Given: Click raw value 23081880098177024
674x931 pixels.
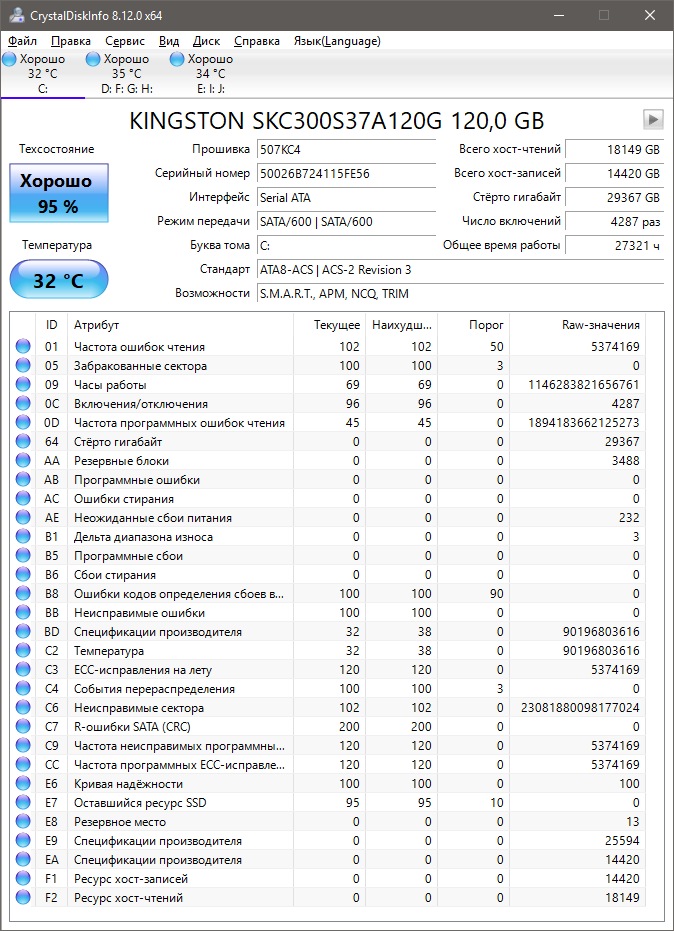Looking at the screenshot, I should click(580, 708).
